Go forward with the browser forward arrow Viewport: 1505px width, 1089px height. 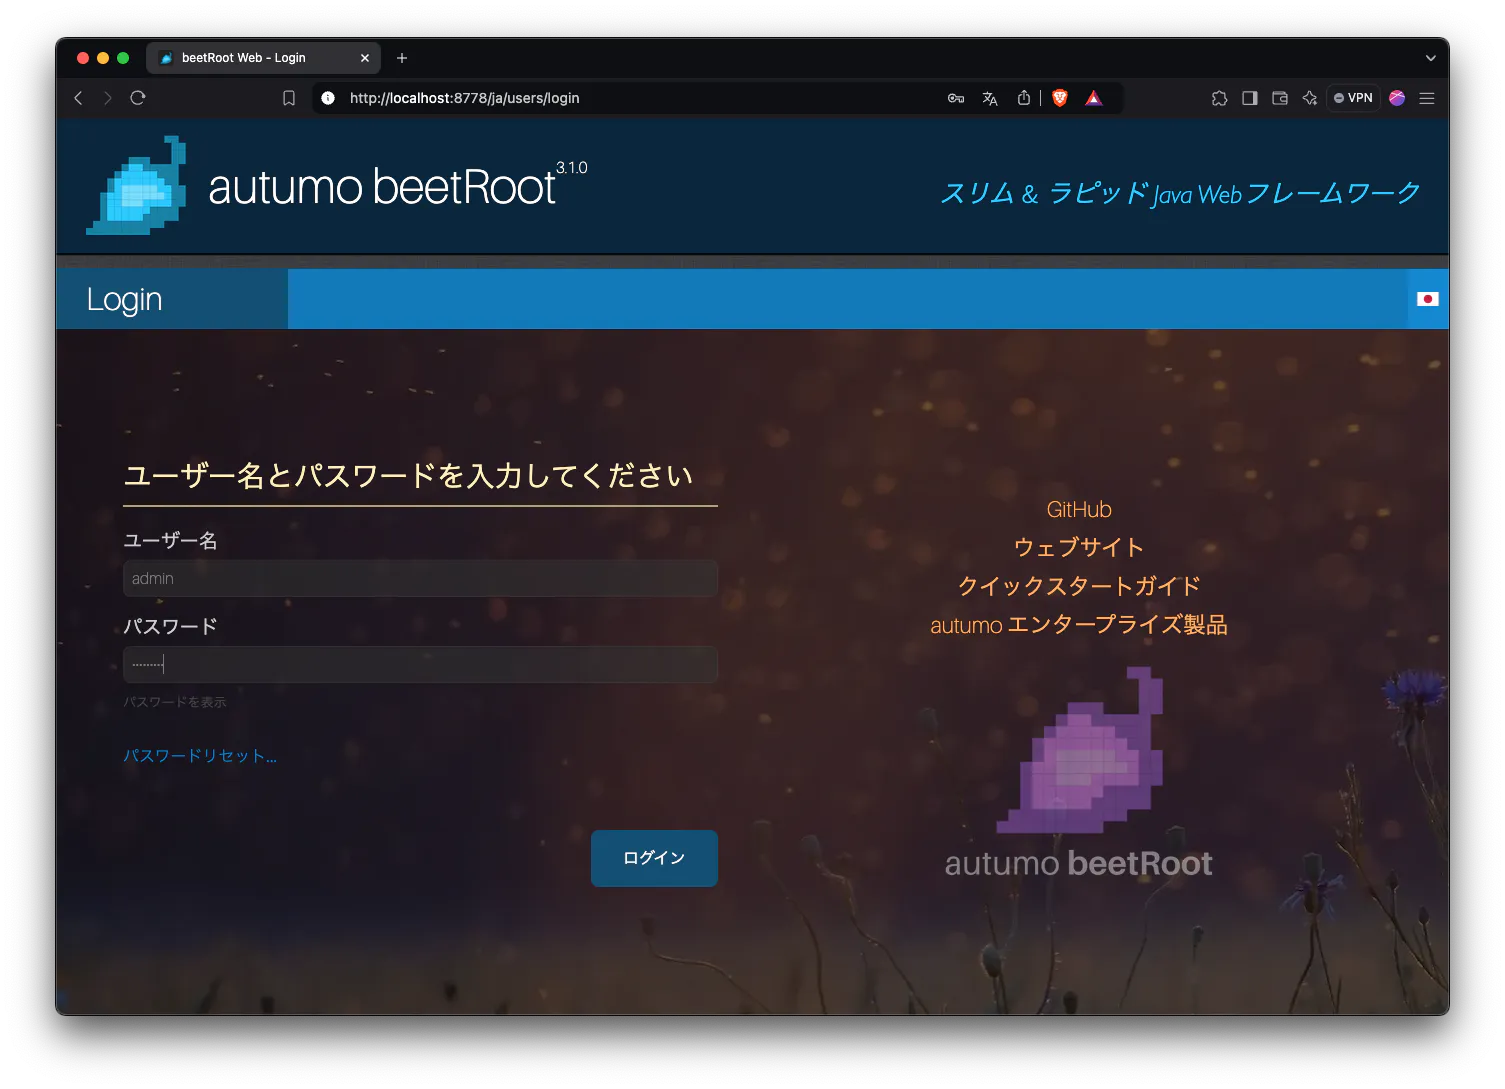point(108,98)
